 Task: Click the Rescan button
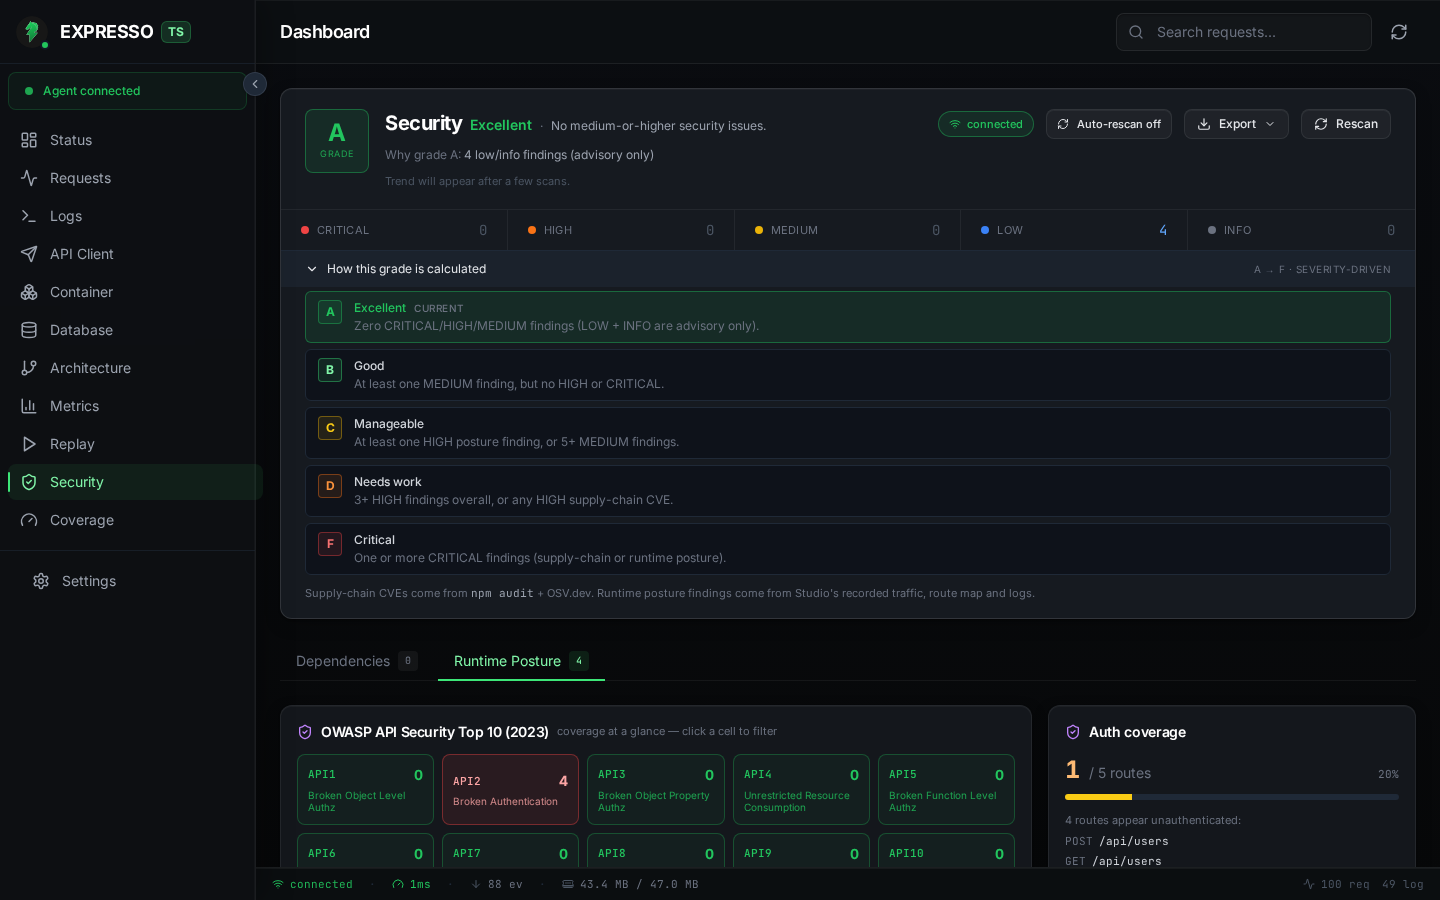(x=1346, y=124)
